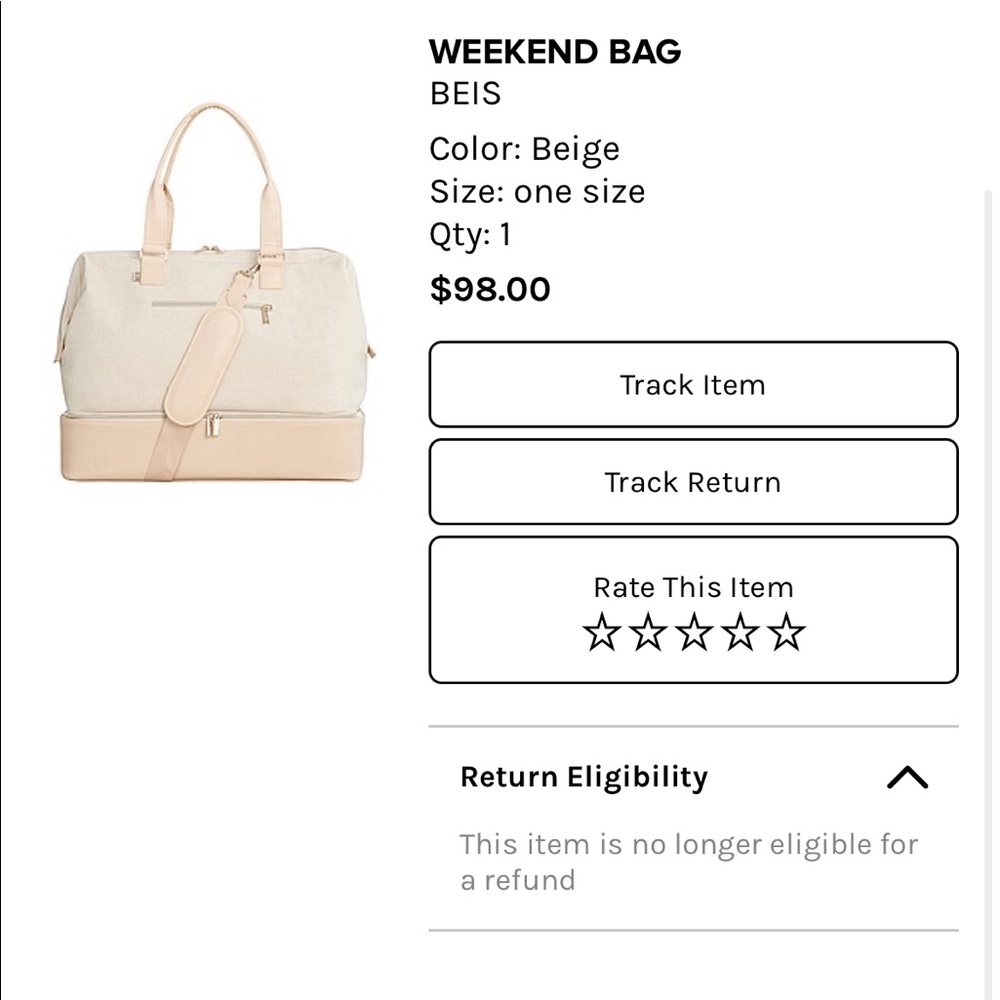Click the second rating star

648,633
